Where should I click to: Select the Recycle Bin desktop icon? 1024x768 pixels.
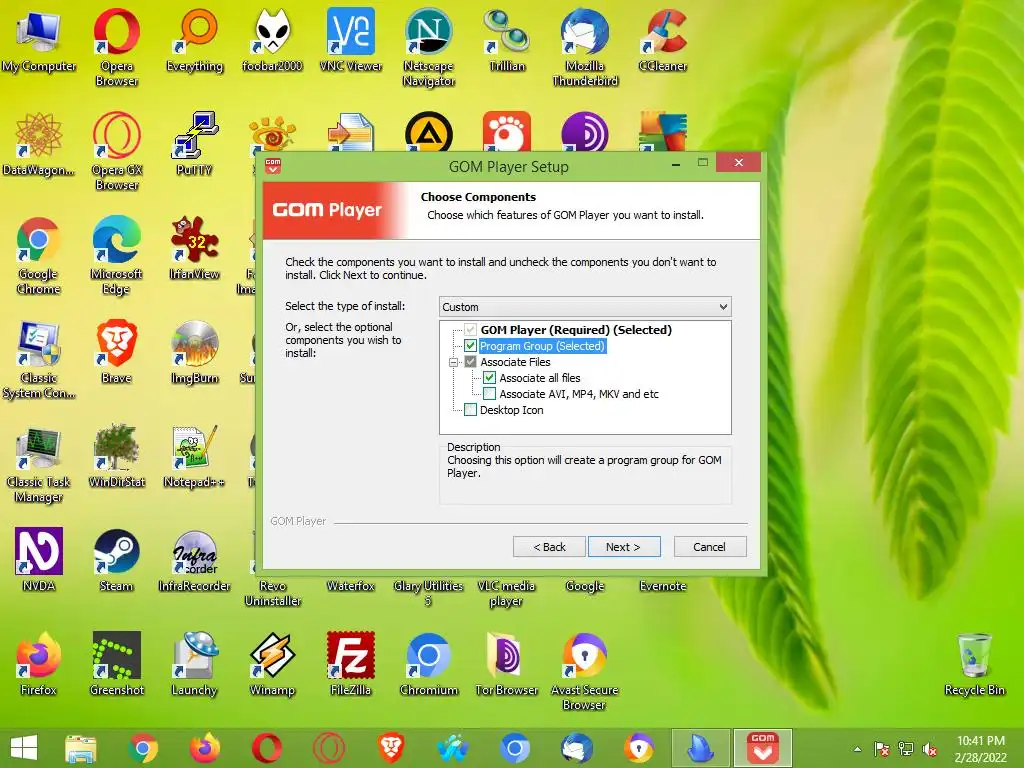[x=974, y=664]
